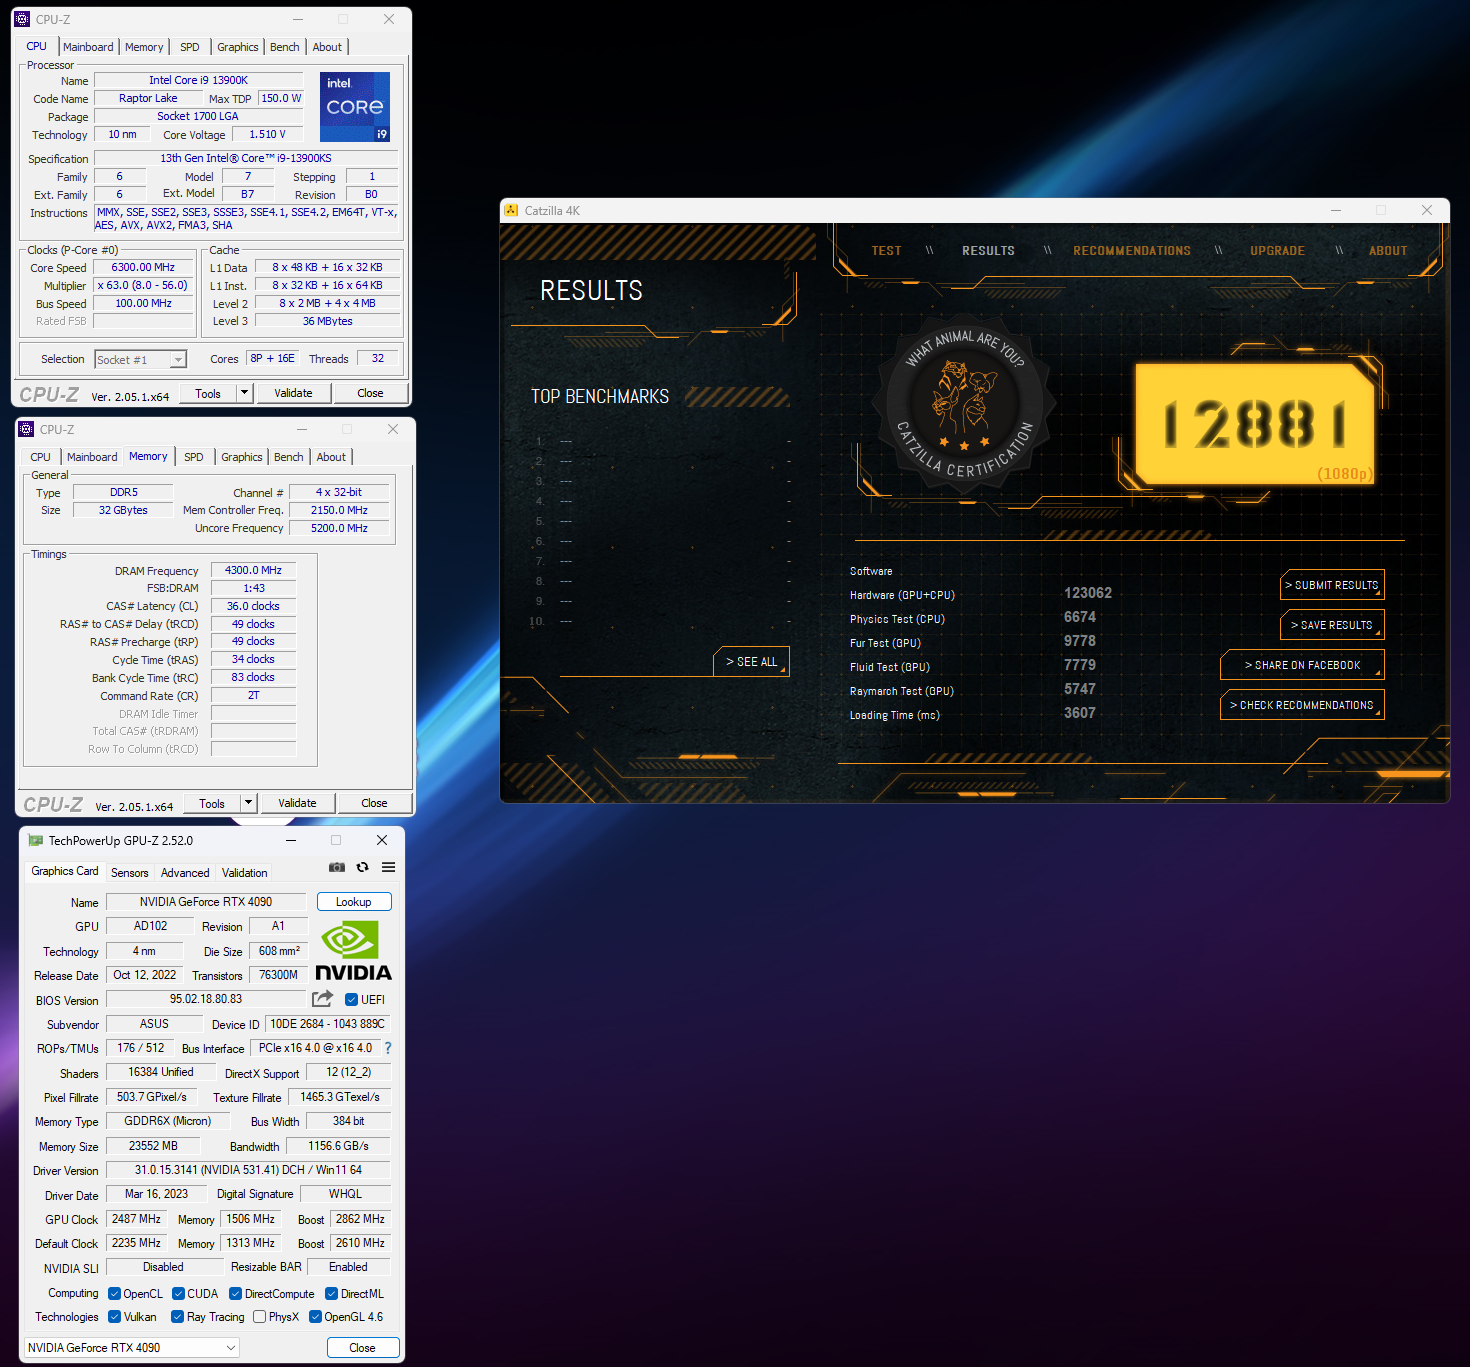
Task: Toggle the UEFI checkbox
Action: coord(351,999)
